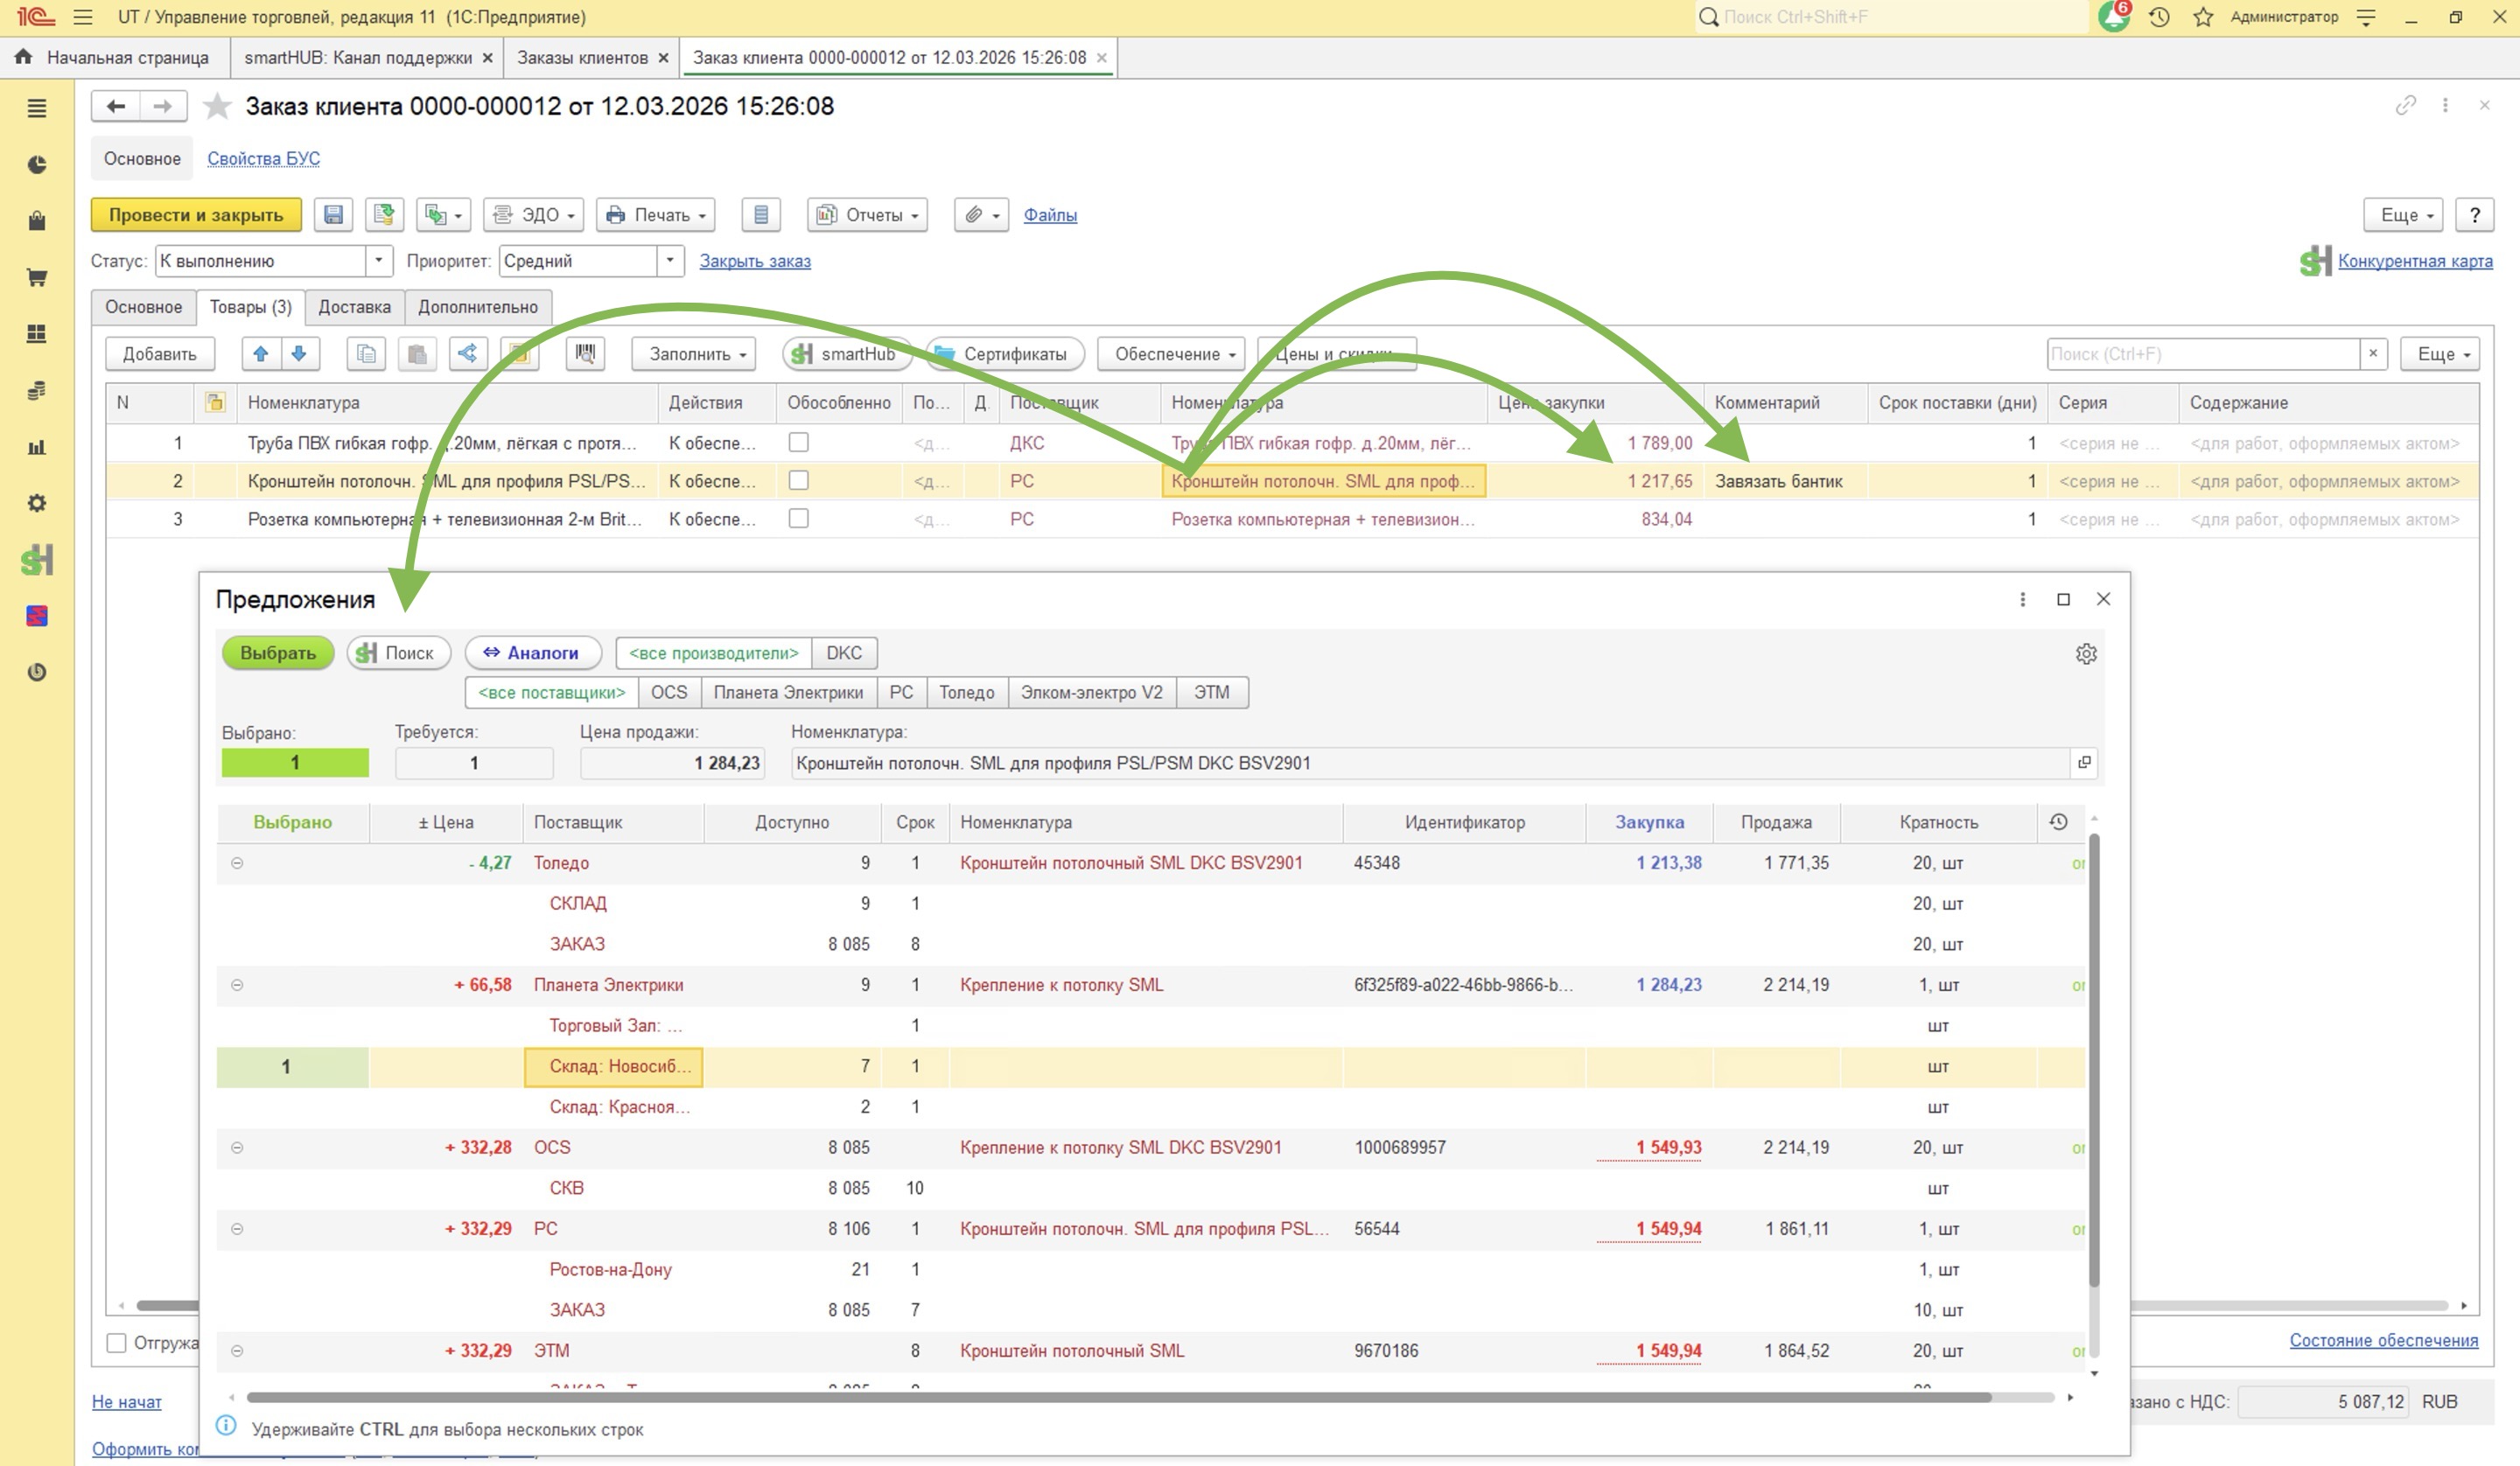The width and height of the screenshot is (2520, 1466).
Task: Filter suppliers by Элком-электро V2
Action: (x=1092, y=692)
